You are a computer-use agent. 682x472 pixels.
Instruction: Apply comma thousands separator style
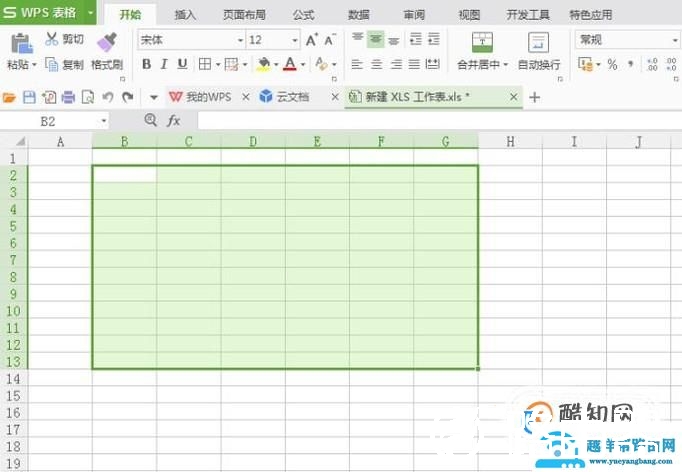pos(631,64)
